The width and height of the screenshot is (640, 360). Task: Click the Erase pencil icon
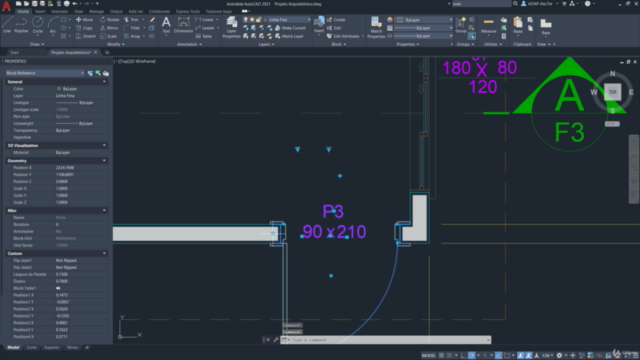152,20
